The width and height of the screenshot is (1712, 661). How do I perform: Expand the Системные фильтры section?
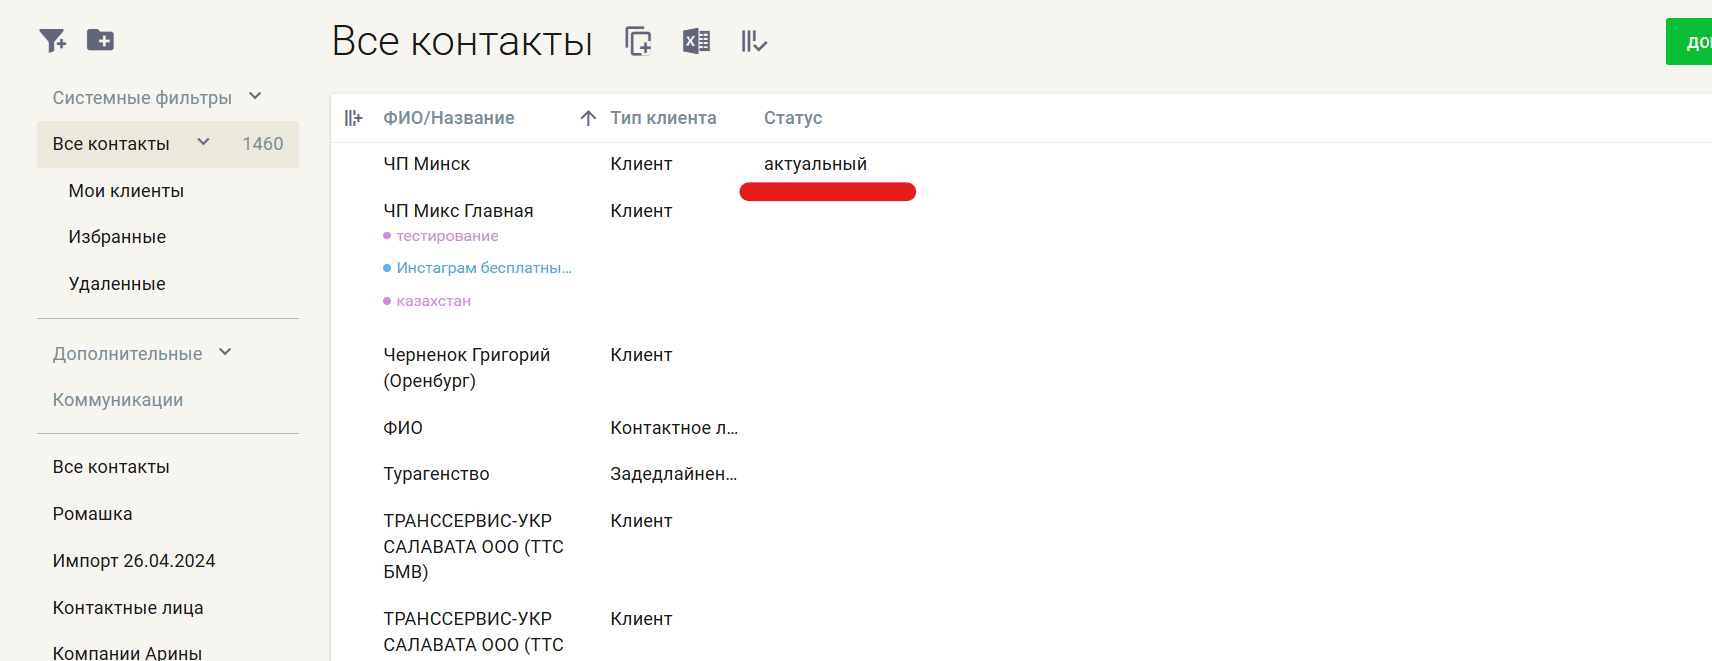(255, 97)
